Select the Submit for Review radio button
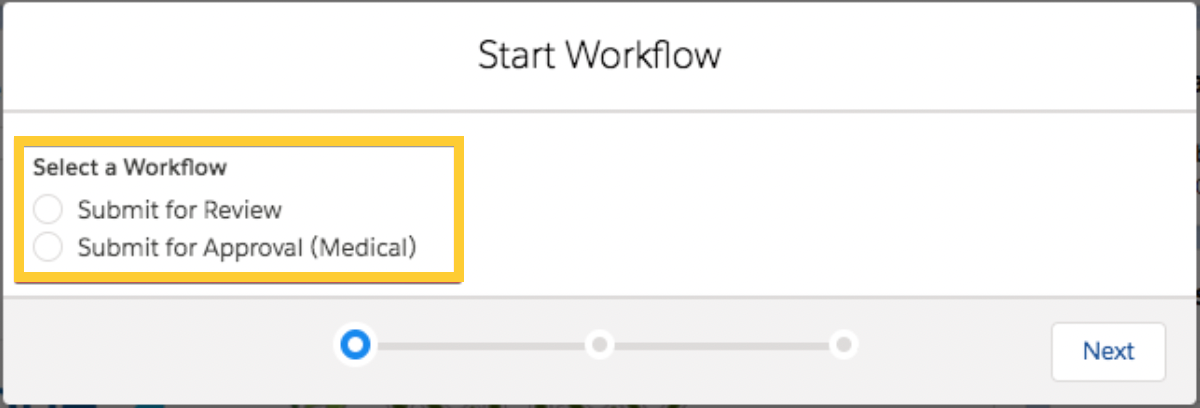Viewport: 1200px width, 408px height. click(48, 210)
